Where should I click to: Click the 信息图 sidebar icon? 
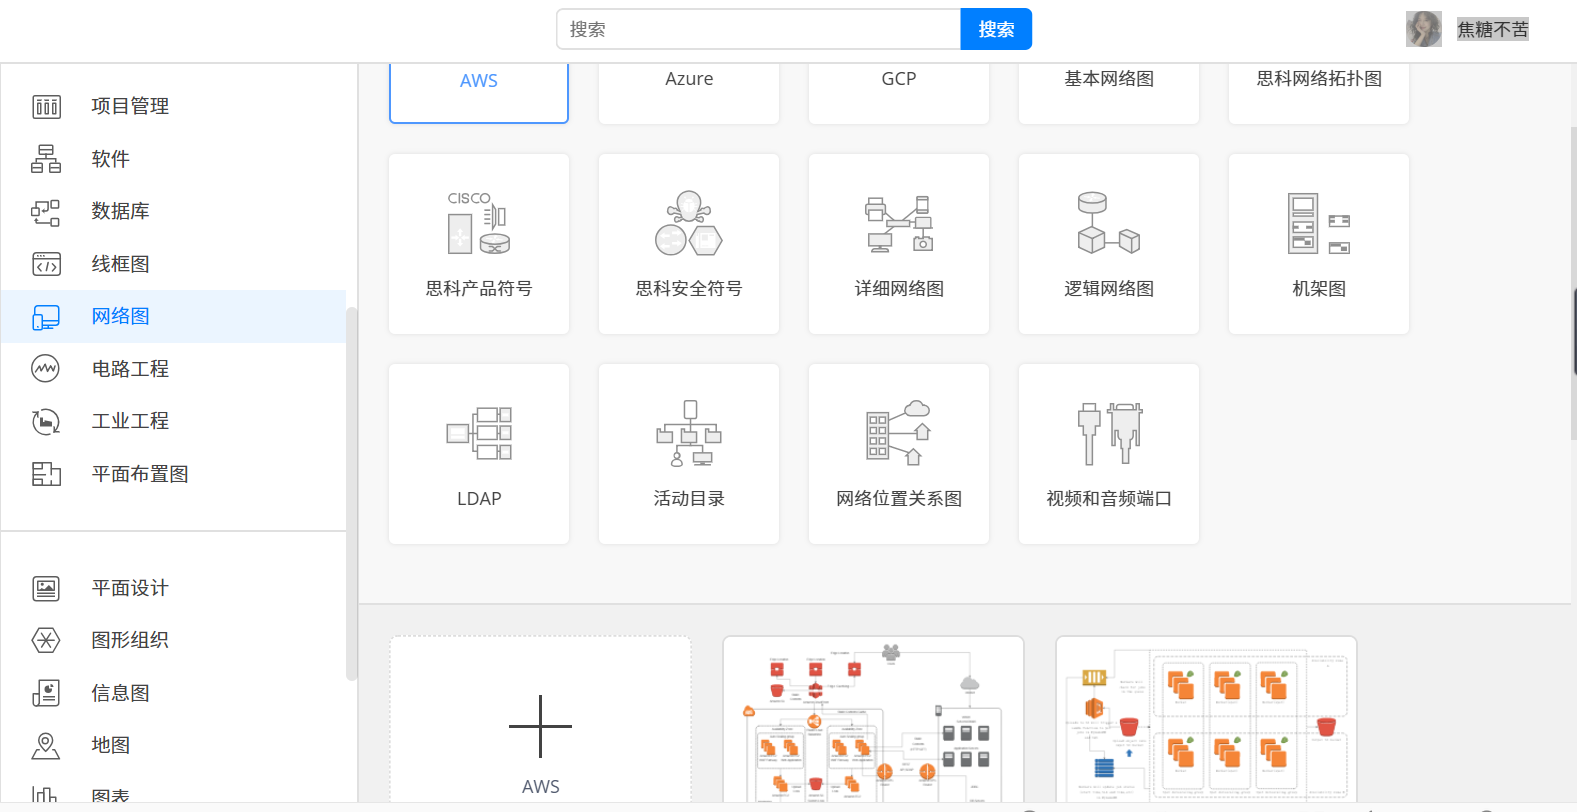tap(46, 693)
